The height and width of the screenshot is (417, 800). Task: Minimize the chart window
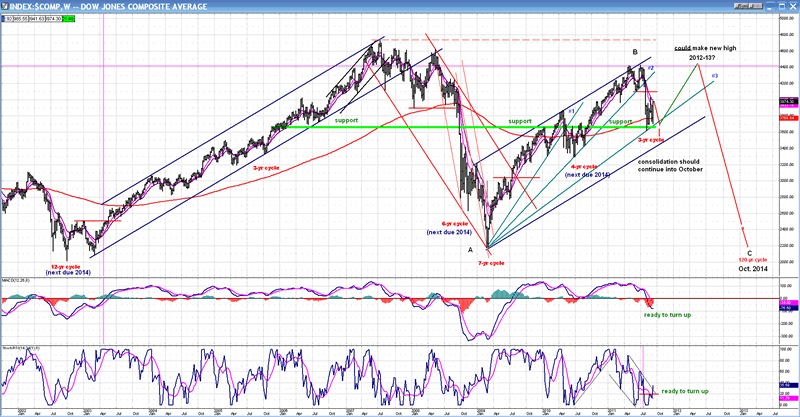769,5
